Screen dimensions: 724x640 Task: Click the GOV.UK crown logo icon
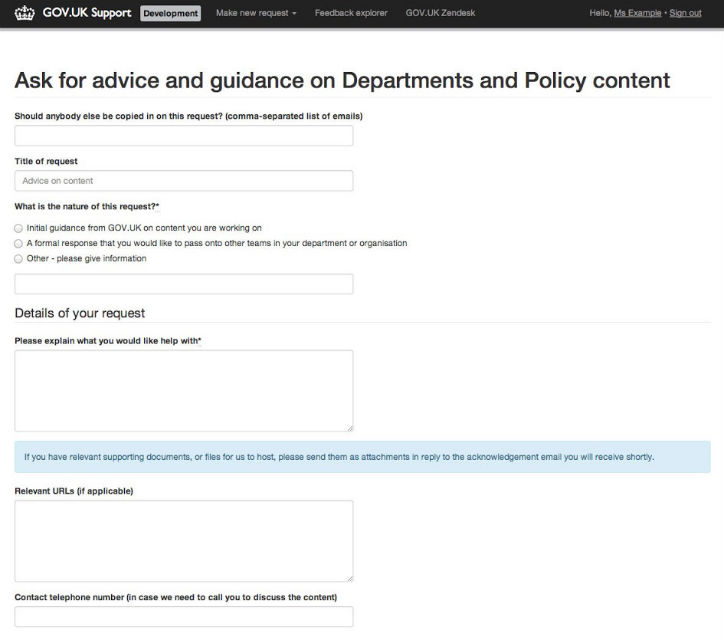click(x=24, y=13)
